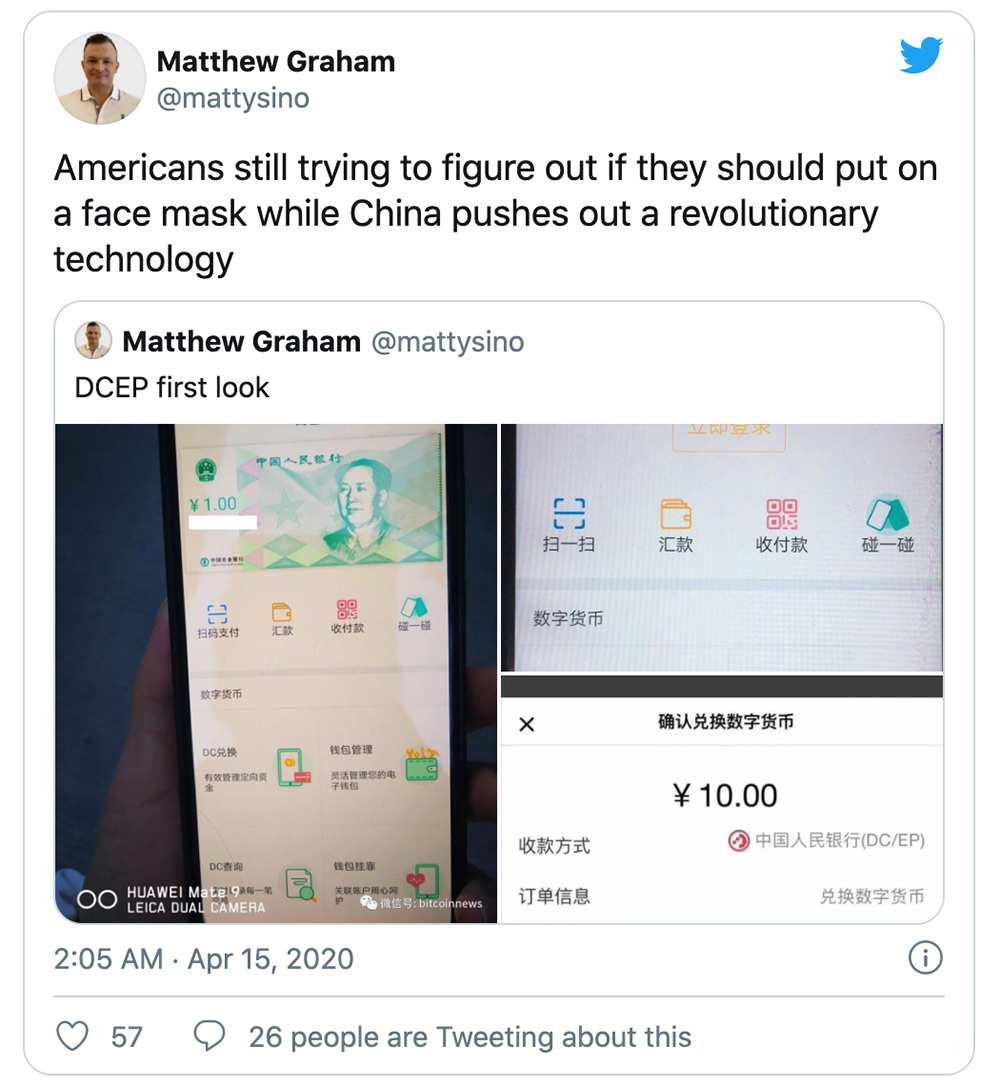Click the 碰一碰 tap icon
The width and height of the screenshot is (1000, 1086).
coord(887,514)
